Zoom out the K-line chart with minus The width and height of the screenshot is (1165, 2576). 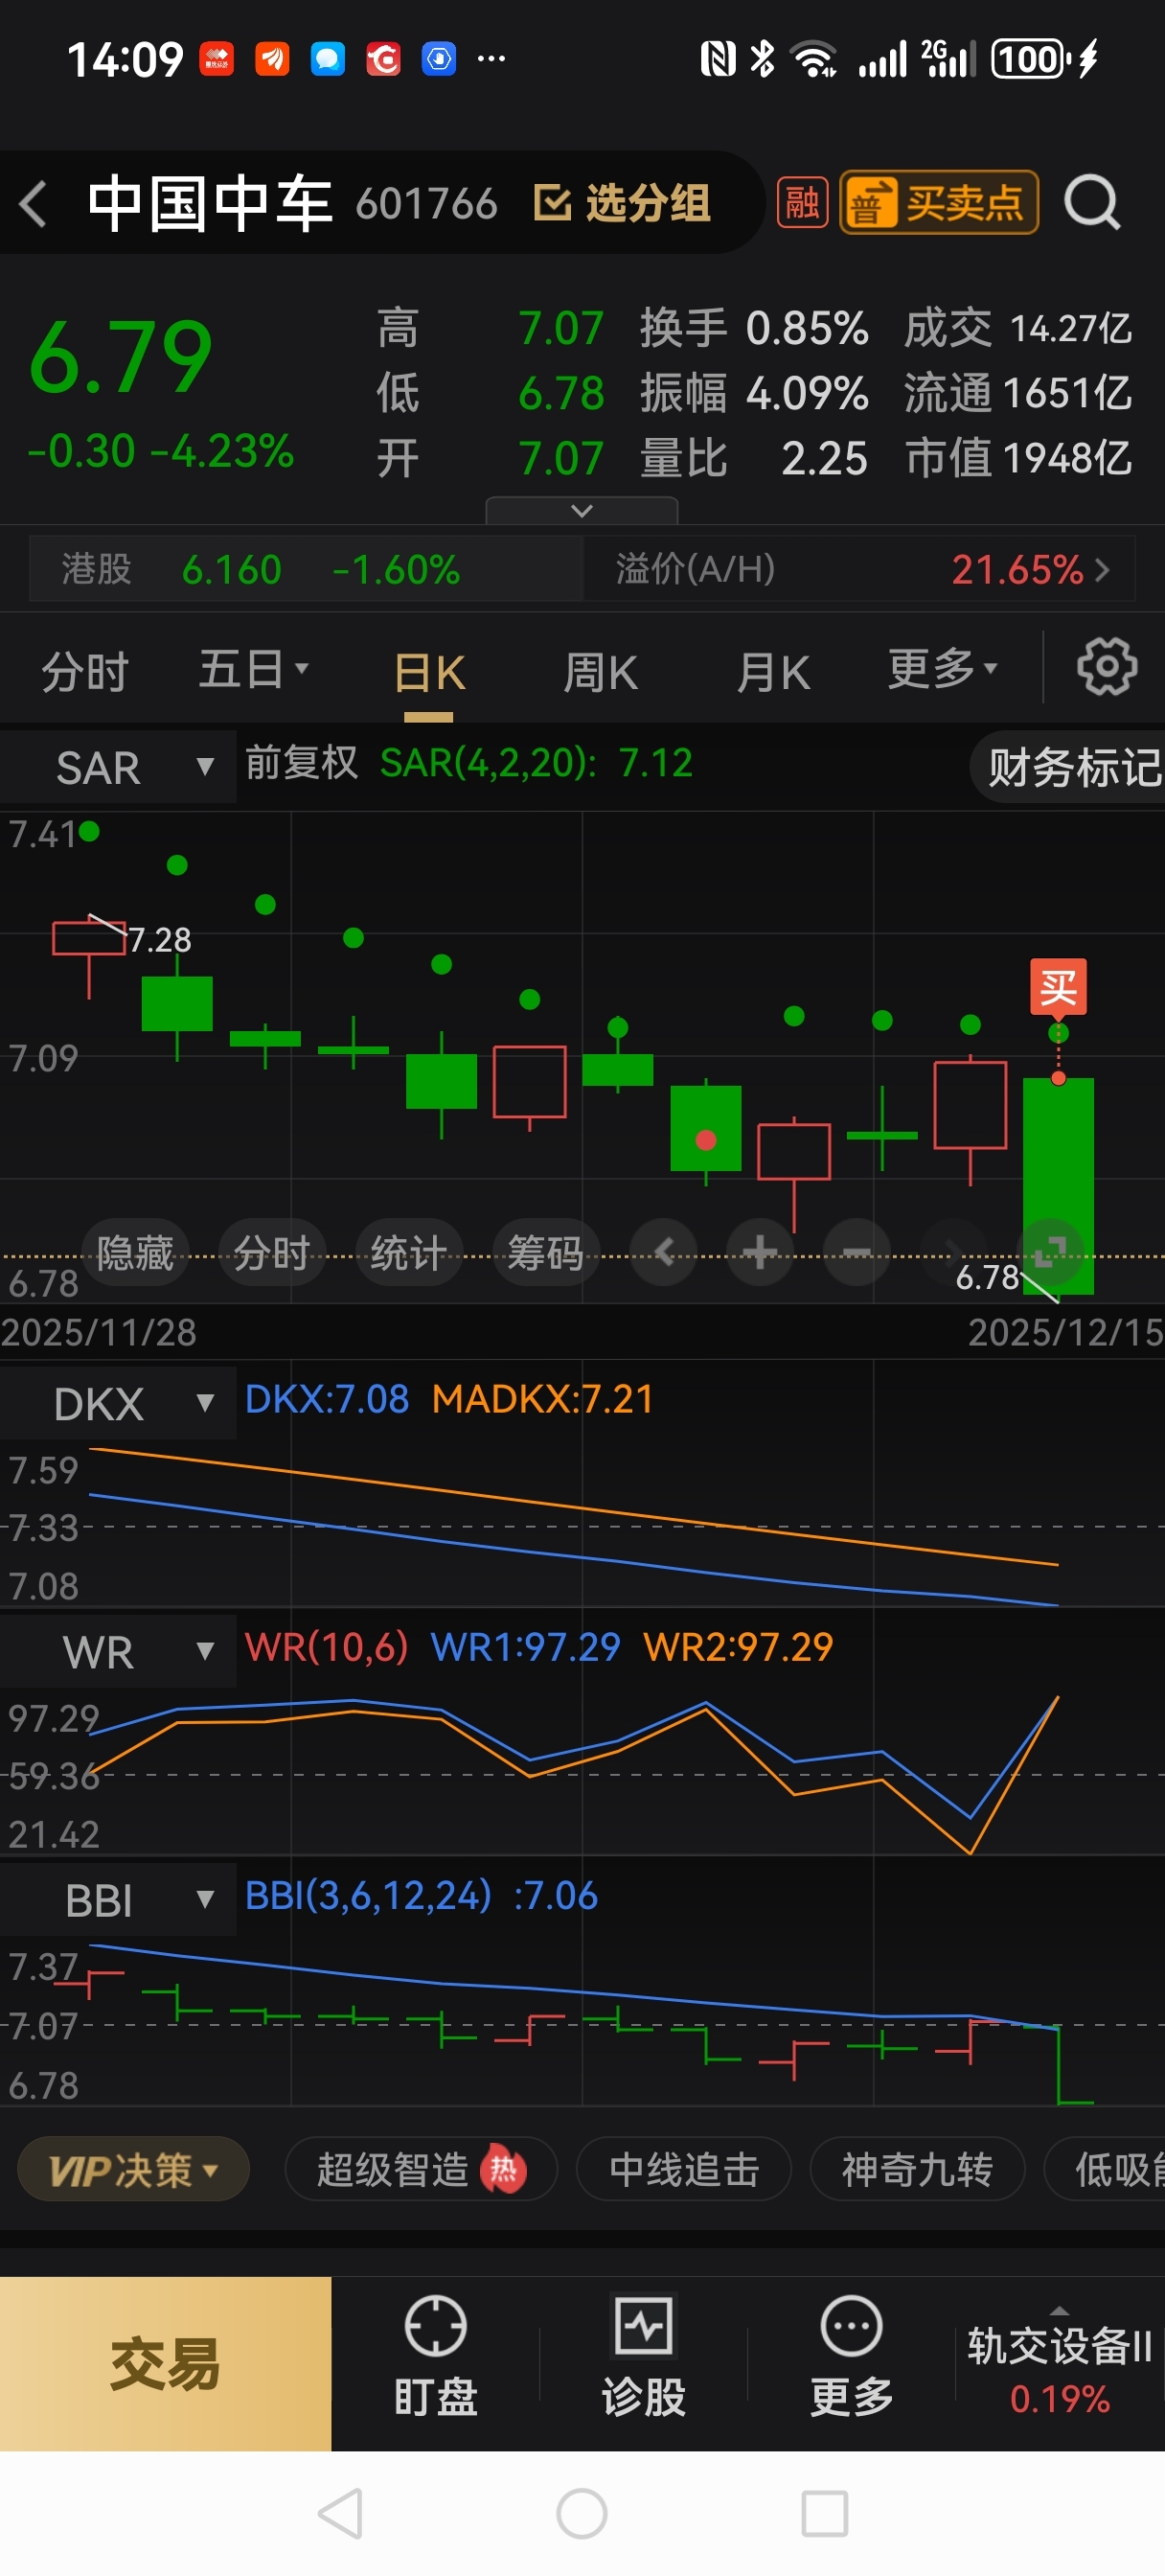pos(856,1252)
